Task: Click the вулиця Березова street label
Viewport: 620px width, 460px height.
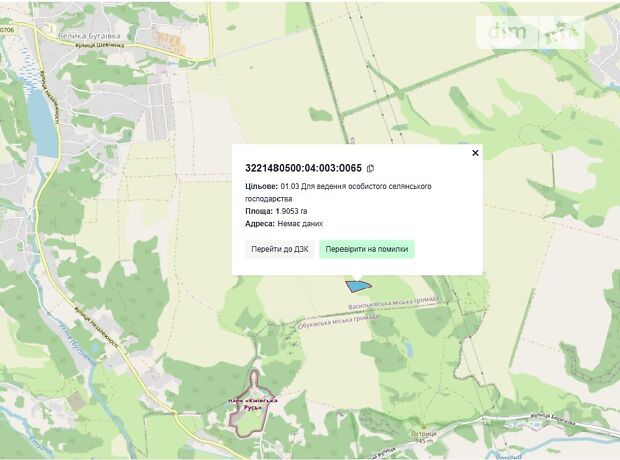Action: [553, 419]
